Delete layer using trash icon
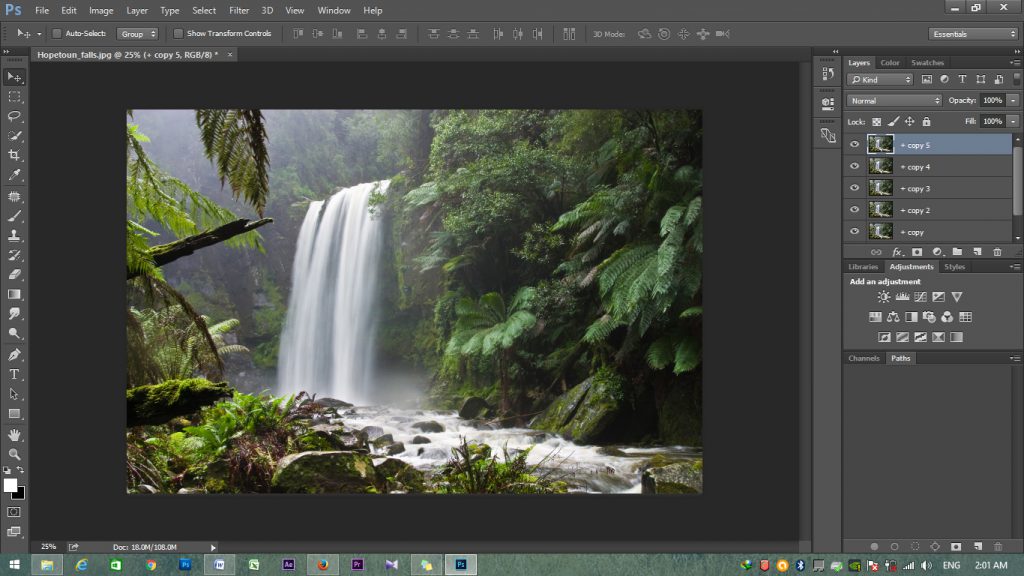The image size is (1024, 576). [997, 252]
